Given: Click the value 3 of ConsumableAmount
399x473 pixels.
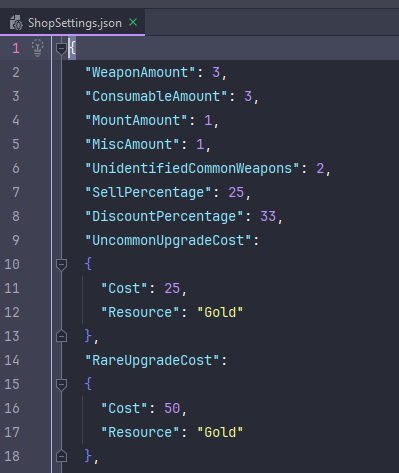Looking at the screenshot, I should pos(248,96).
